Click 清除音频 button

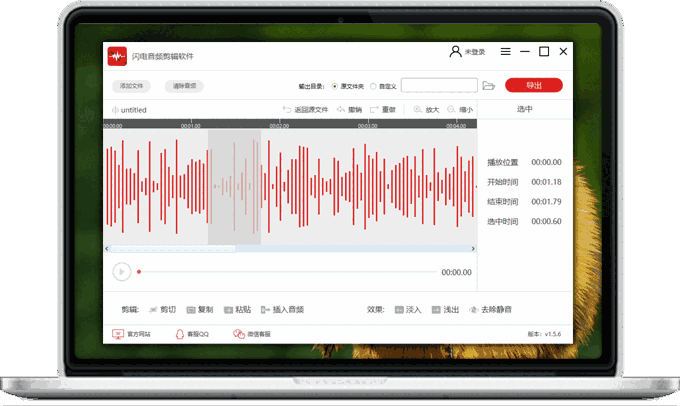click(x=184, y=86)
